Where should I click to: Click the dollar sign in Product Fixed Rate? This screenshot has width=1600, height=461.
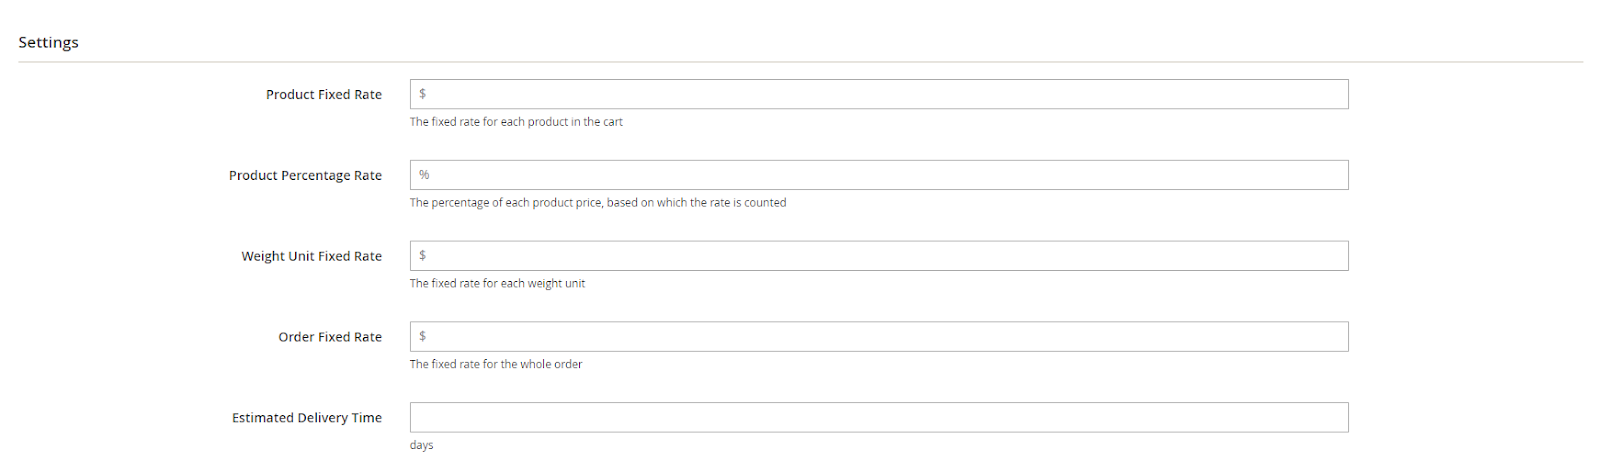pyautogui.click(x=423, y=94)
